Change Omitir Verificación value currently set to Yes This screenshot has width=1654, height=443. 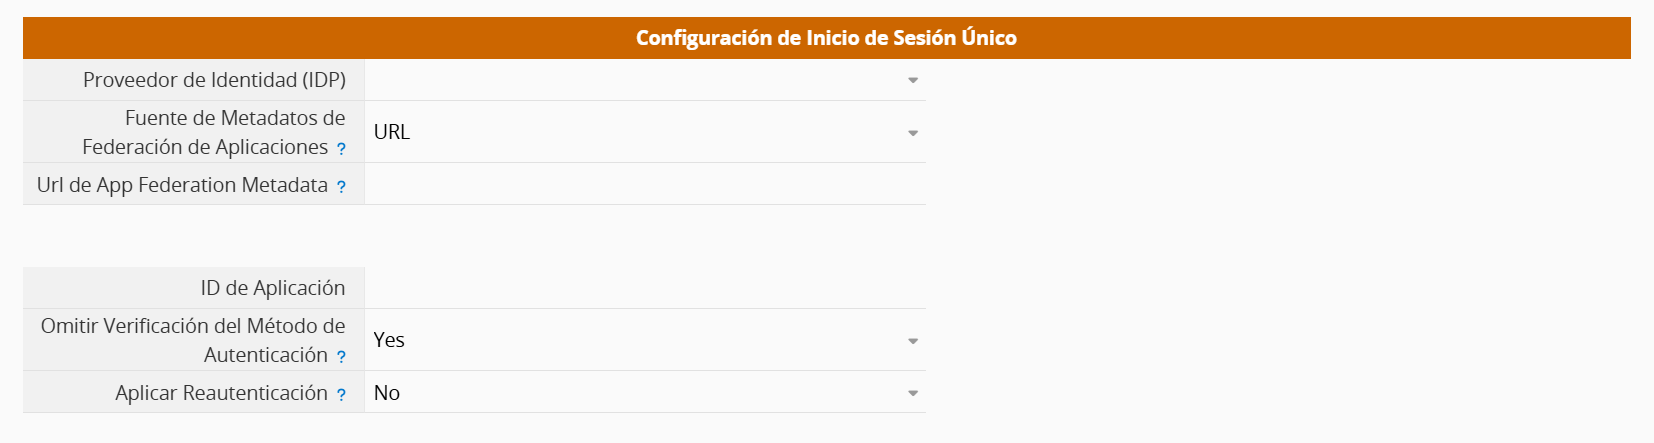coord(645,340)
